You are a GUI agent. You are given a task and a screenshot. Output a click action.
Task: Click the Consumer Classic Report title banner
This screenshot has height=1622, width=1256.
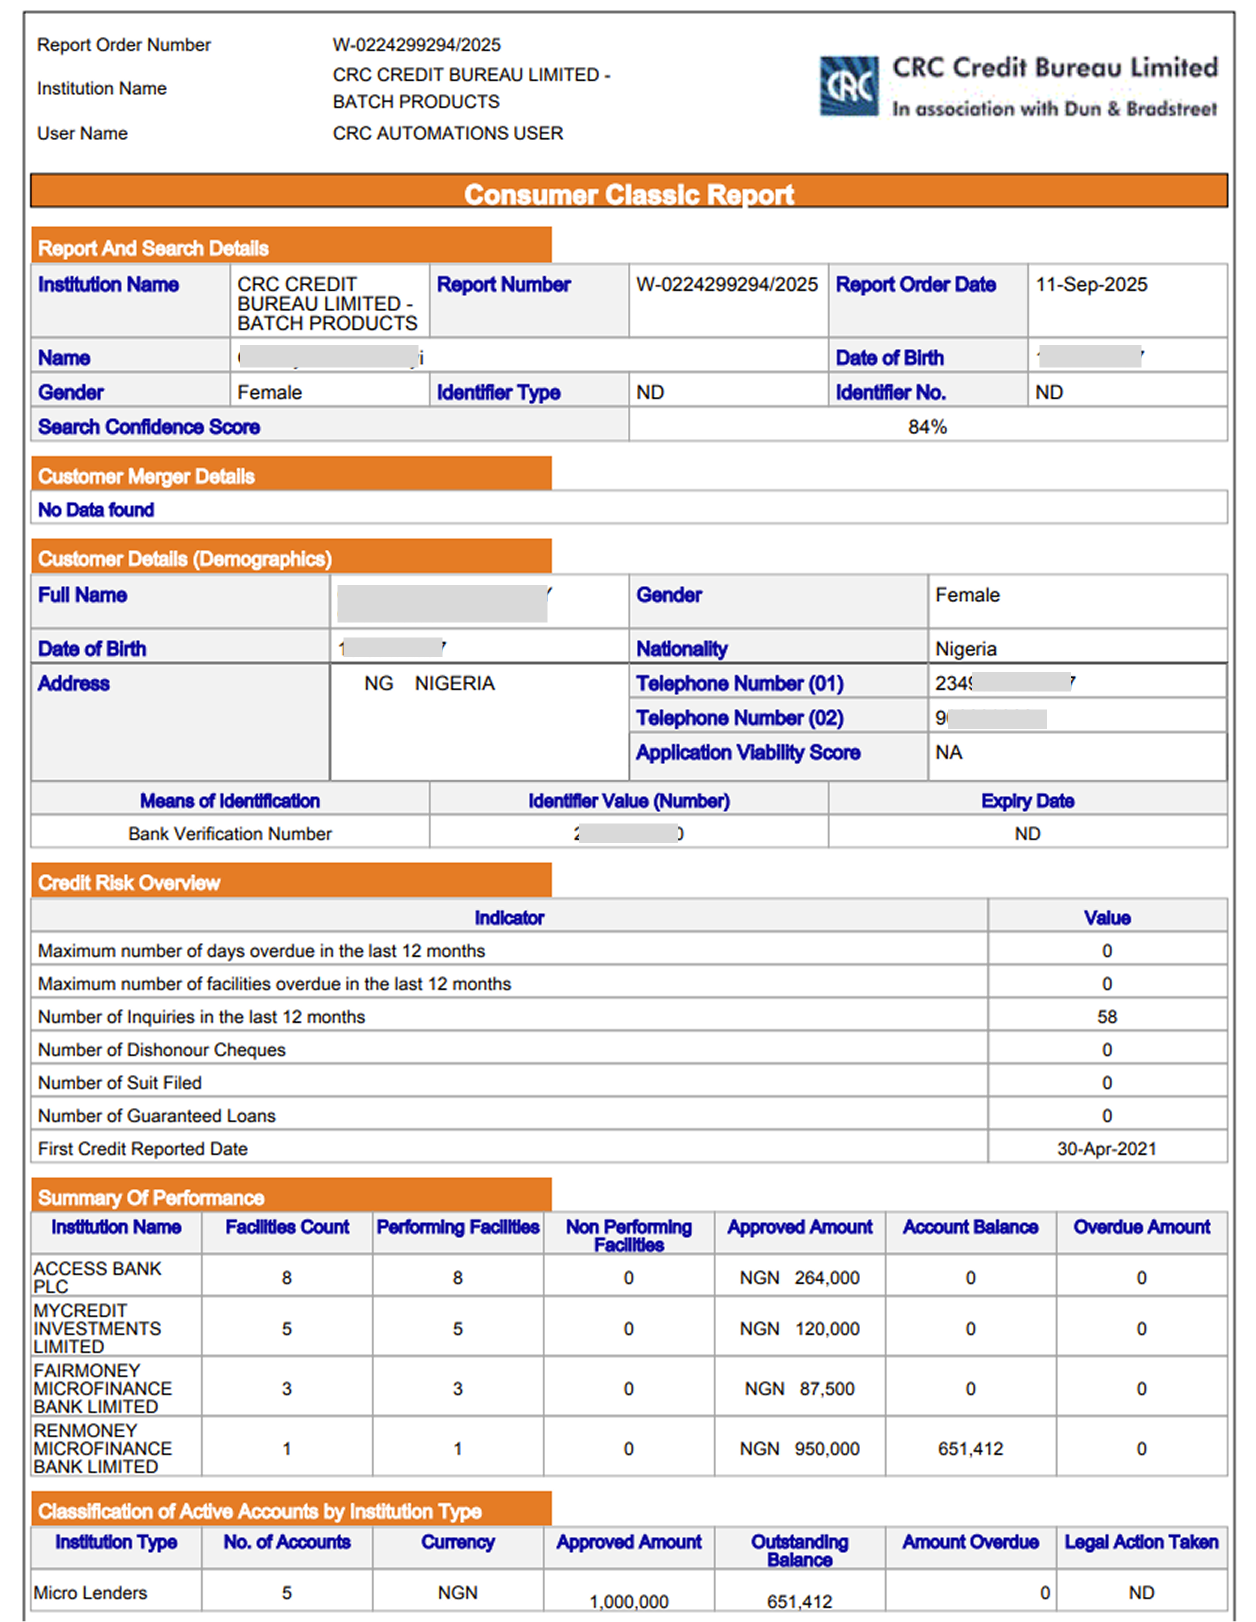628,193
